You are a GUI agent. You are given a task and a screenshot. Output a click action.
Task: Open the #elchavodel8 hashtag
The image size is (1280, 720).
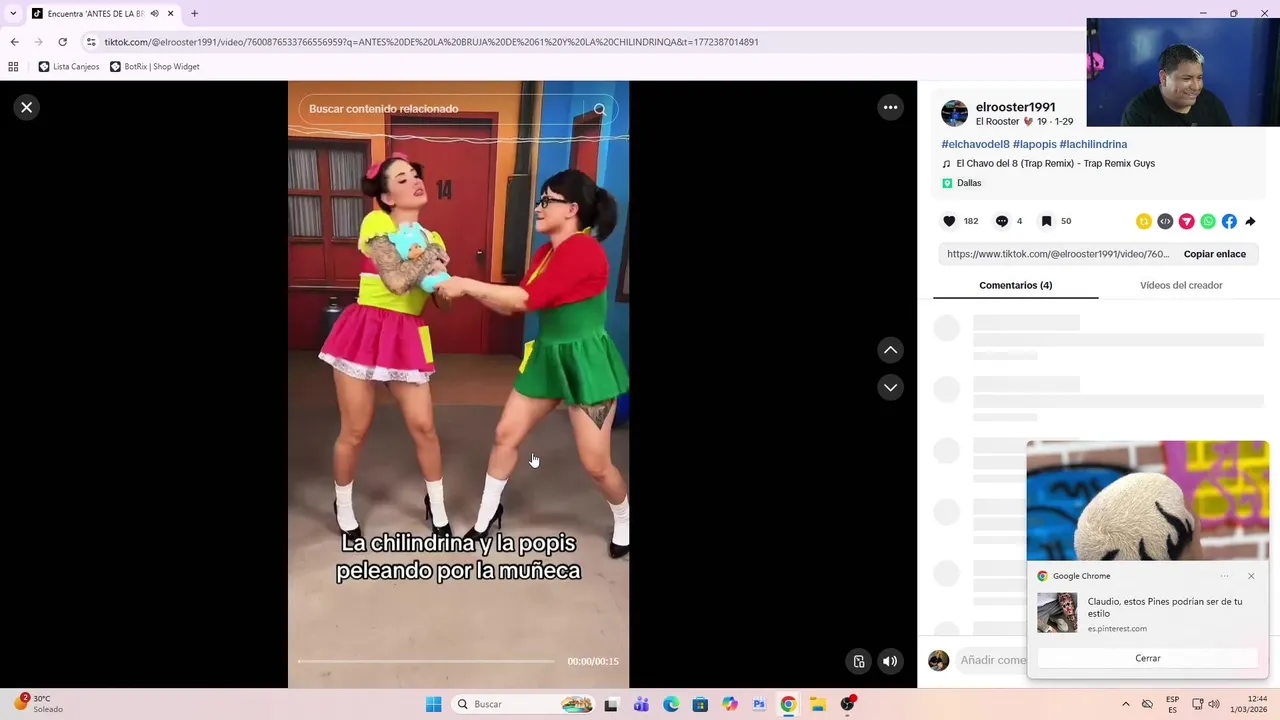[x=975, y=144]
